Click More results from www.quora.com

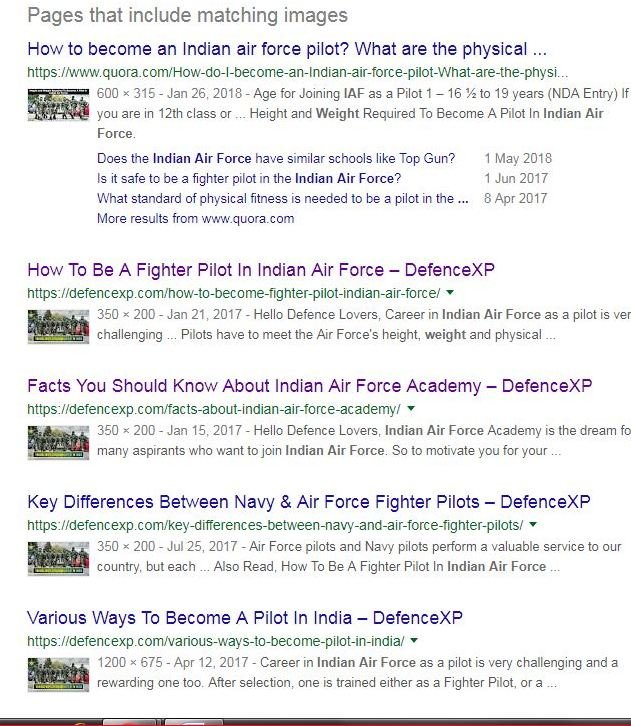pyautogui.click(x=195, y=218)
